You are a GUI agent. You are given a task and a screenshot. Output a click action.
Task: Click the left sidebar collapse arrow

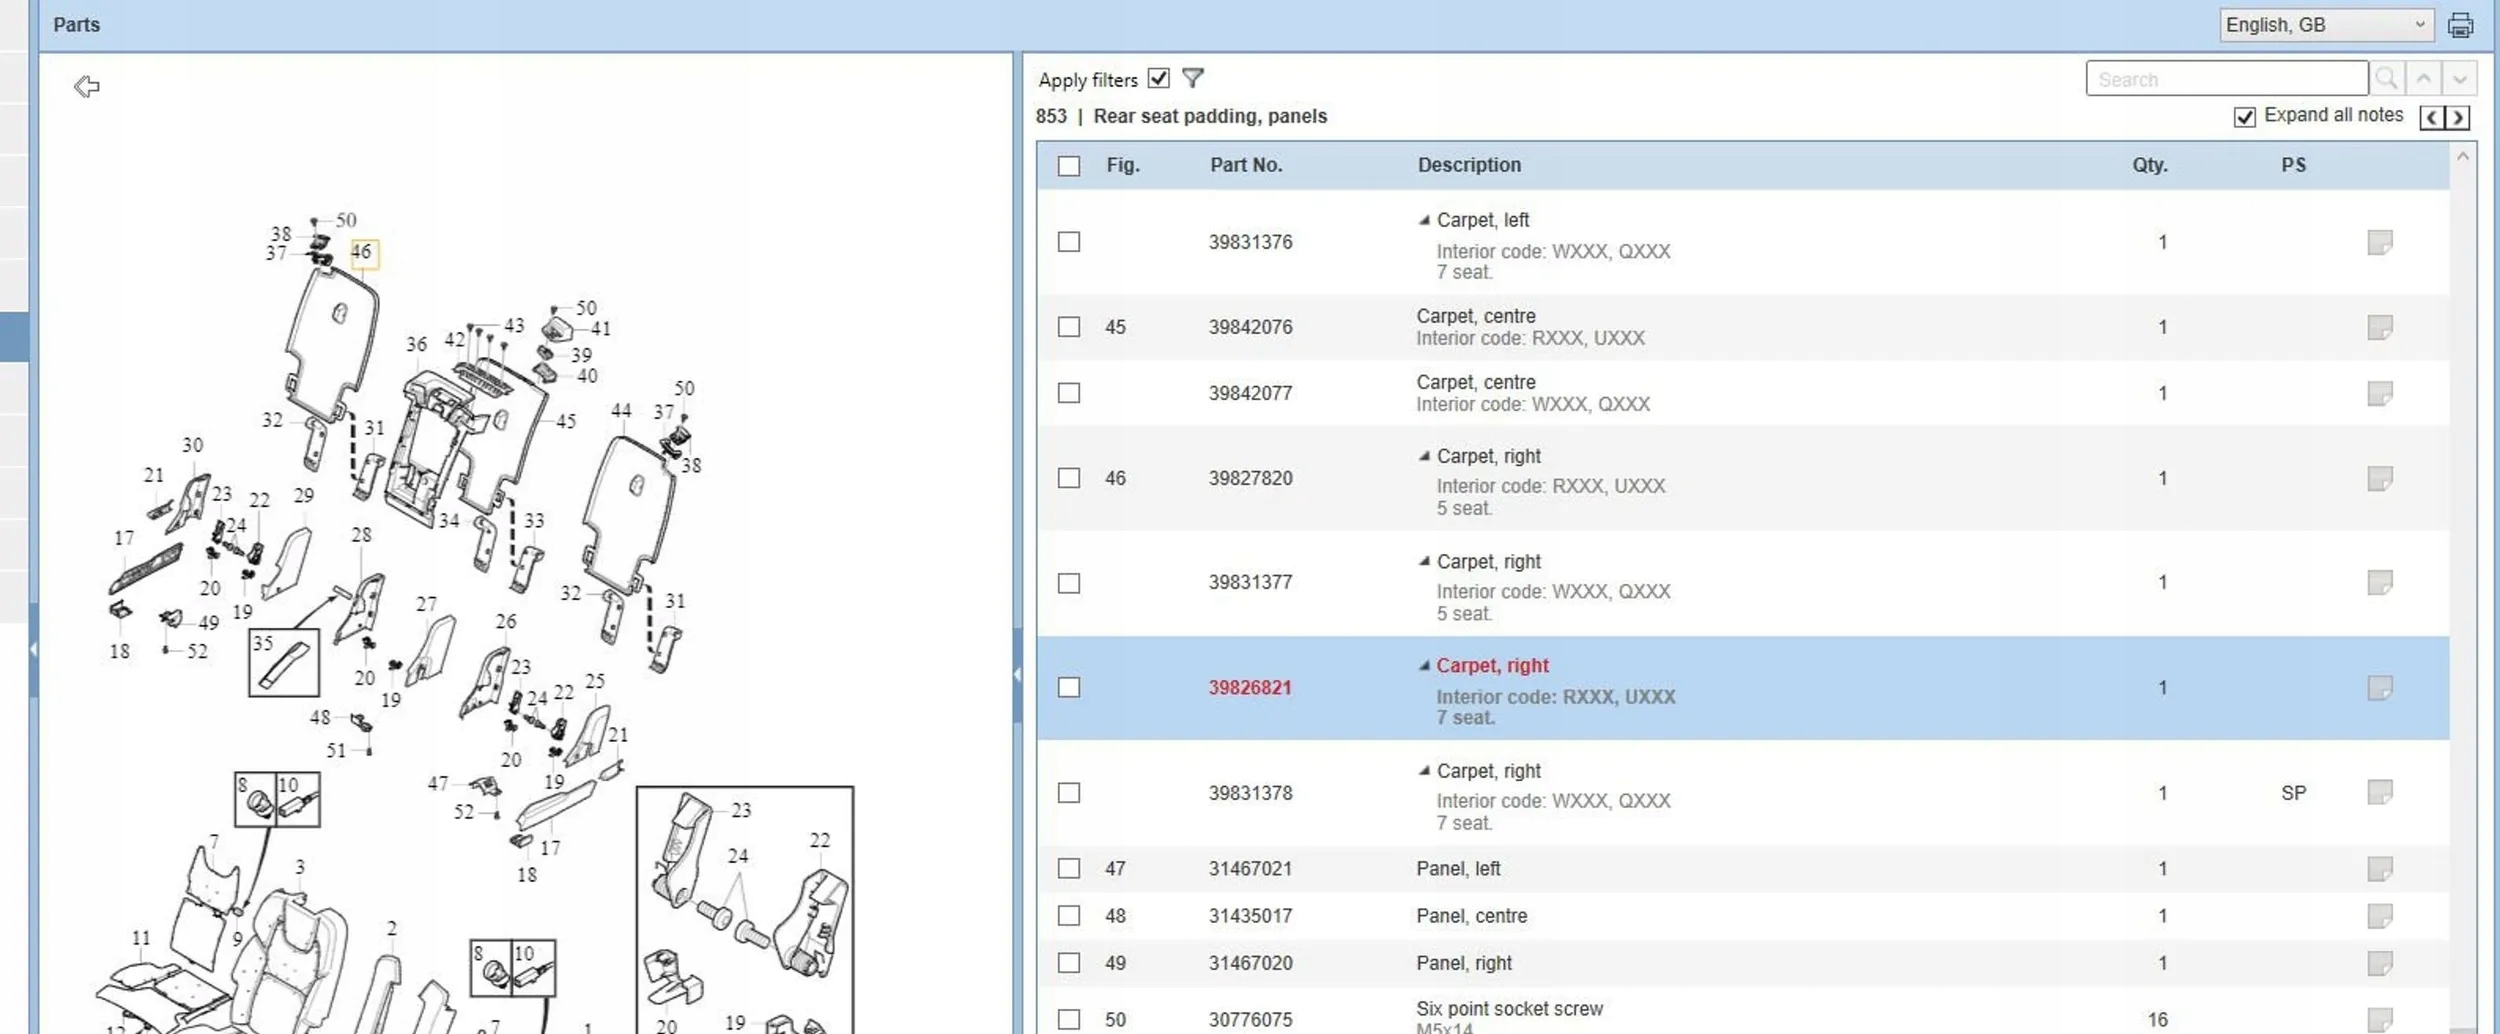pyautogui.click(x=33, y=650)
